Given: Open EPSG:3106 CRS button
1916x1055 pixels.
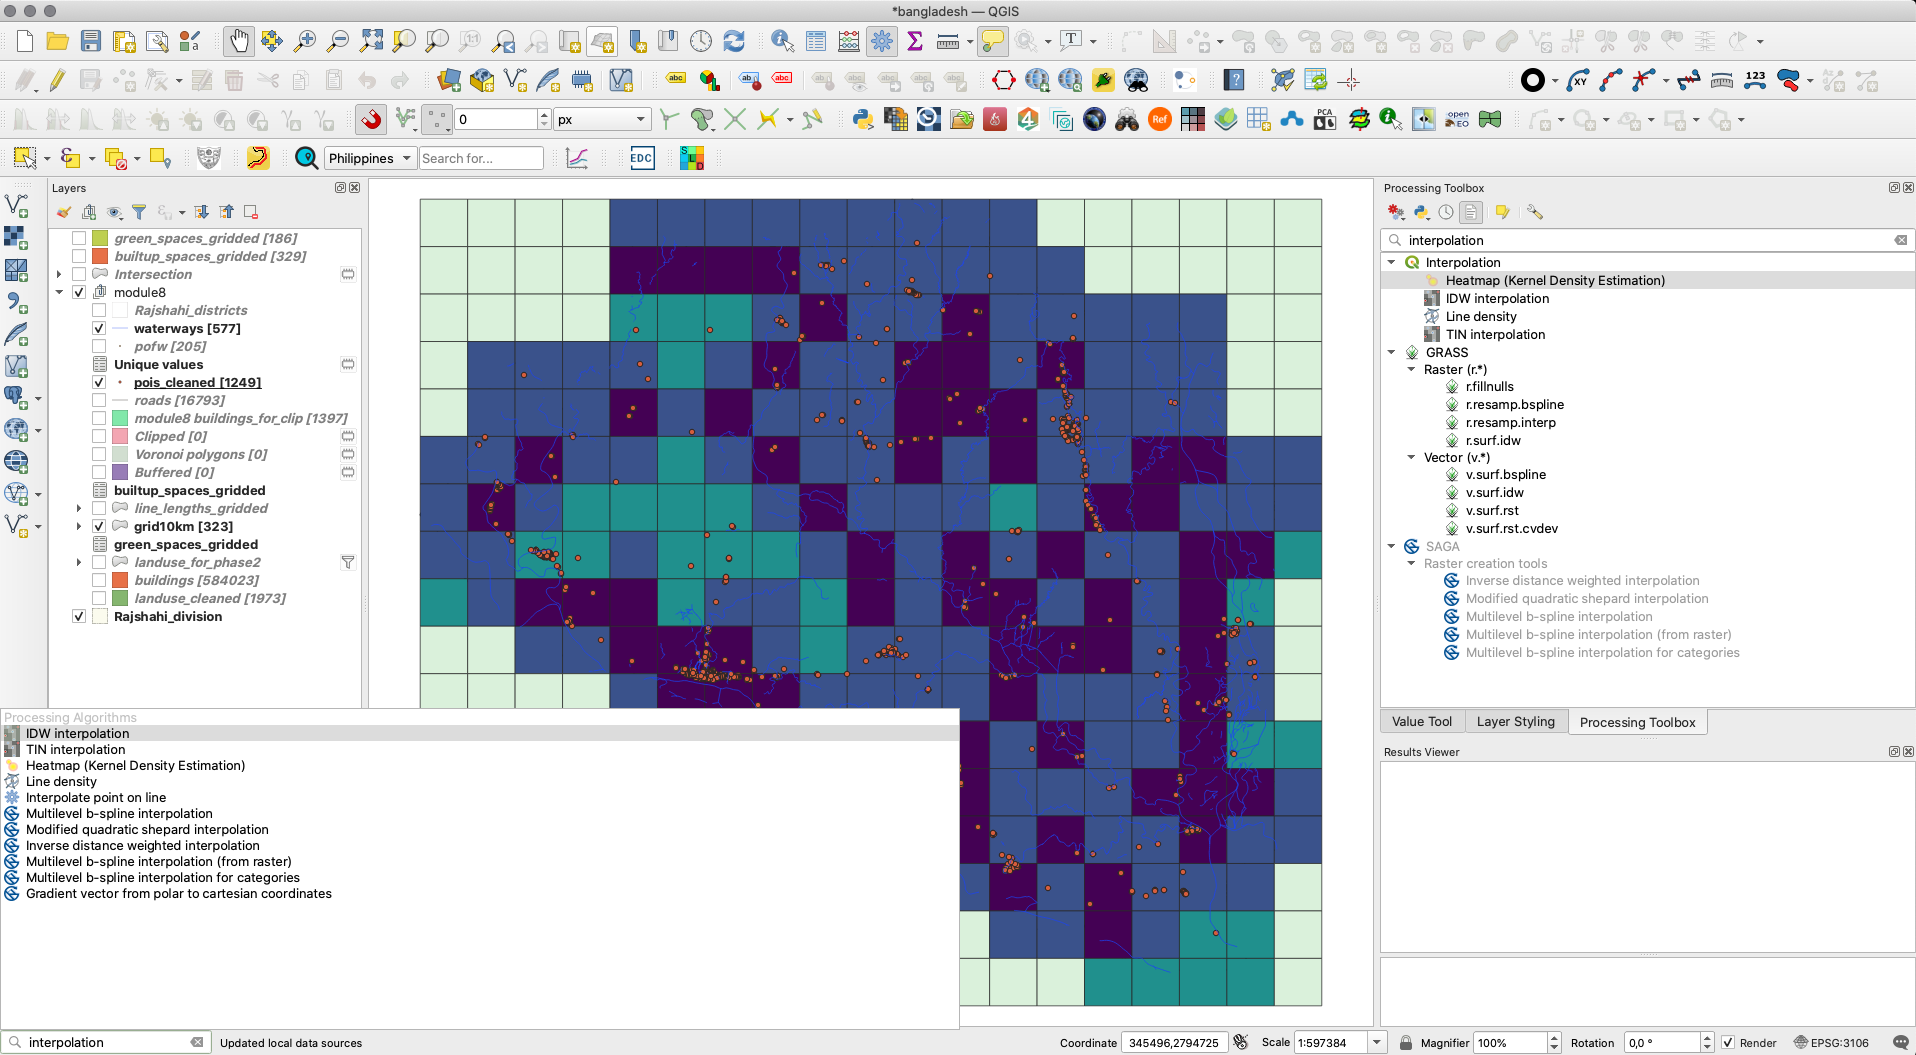Looking at the screenshot, I should pyautogui.click(x=1830, y=1042).
